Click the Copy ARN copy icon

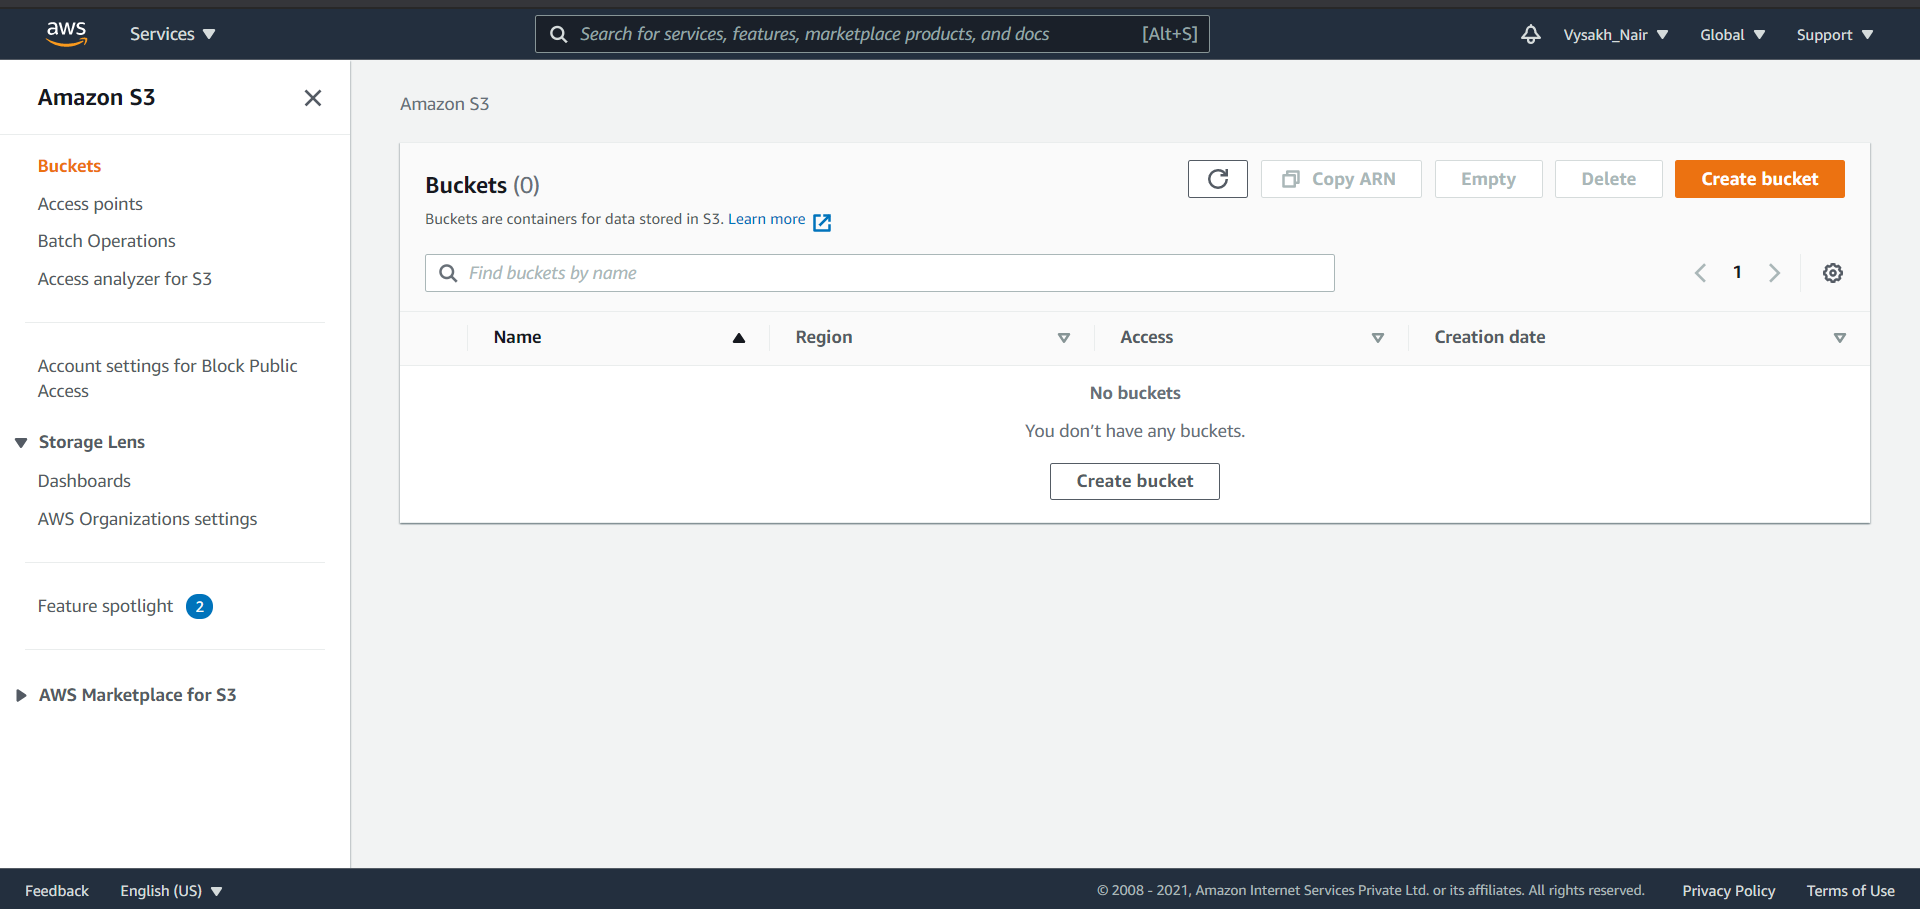point(1291,179)
